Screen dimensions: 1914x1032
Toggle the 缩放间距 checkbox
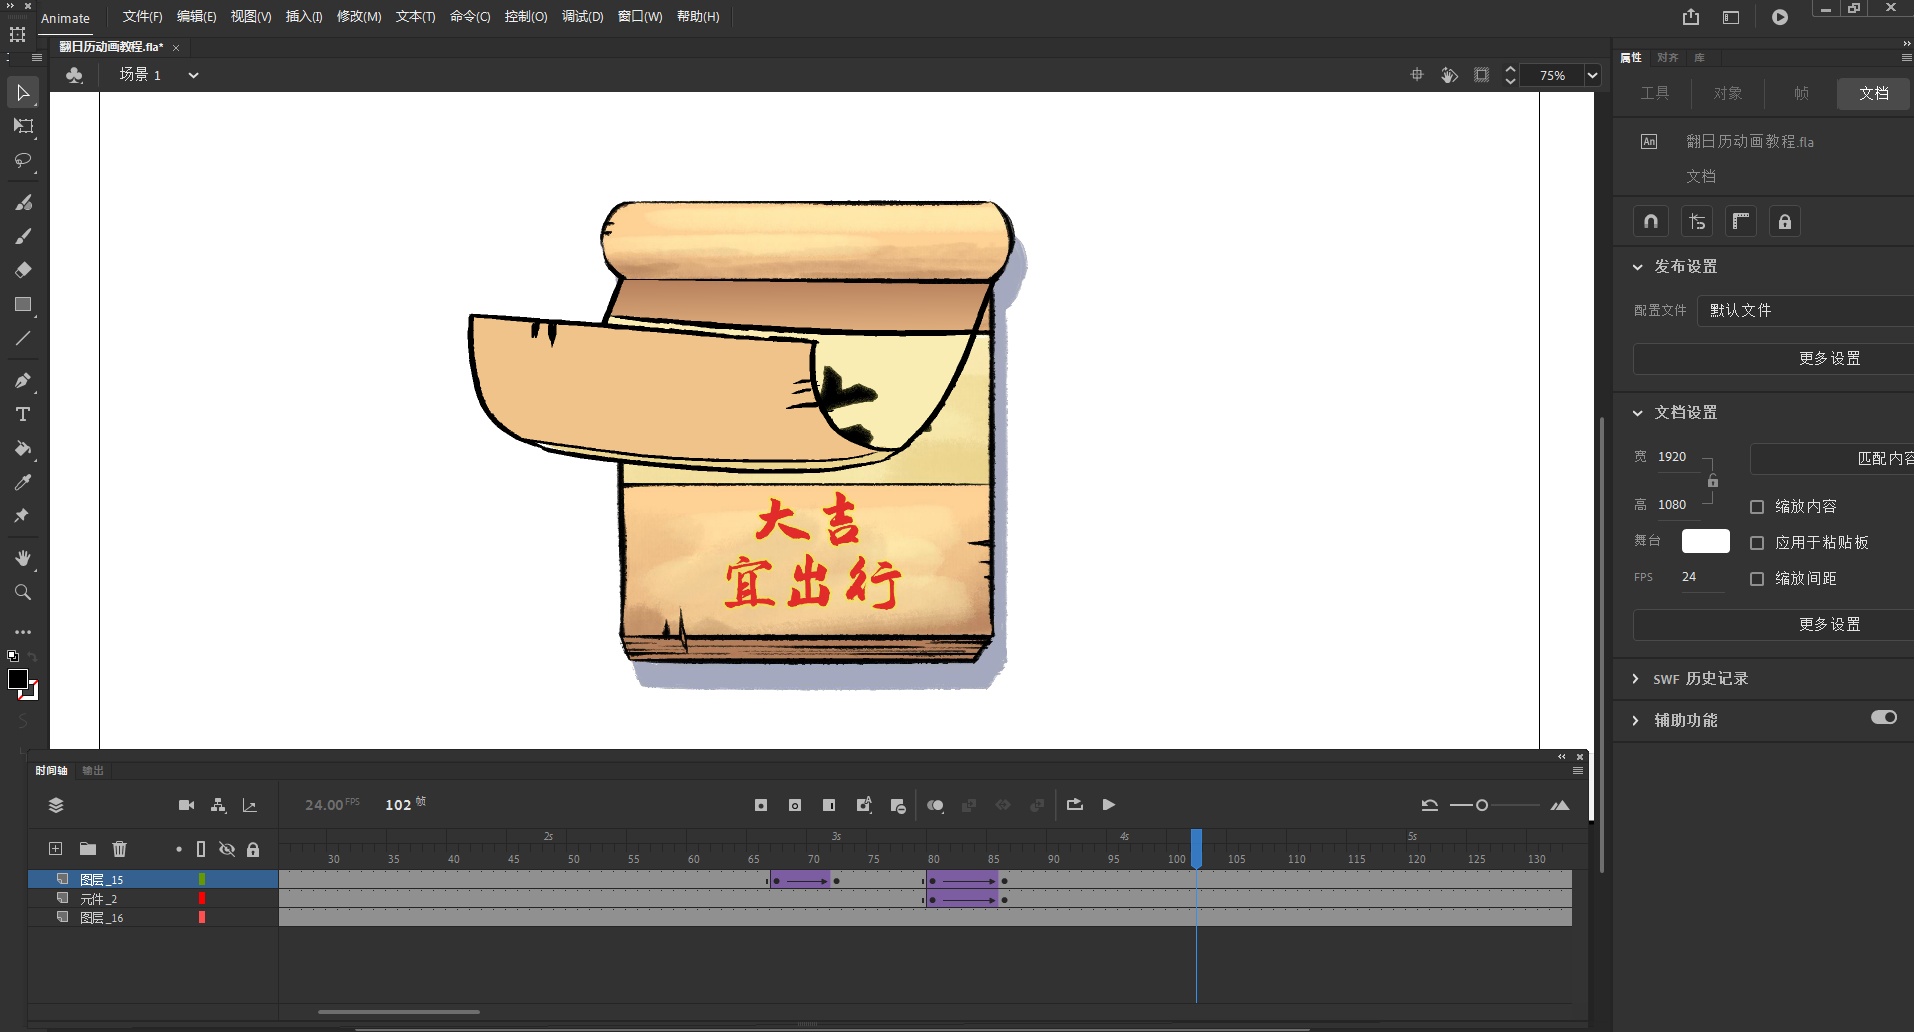[x=1757, y=579]
